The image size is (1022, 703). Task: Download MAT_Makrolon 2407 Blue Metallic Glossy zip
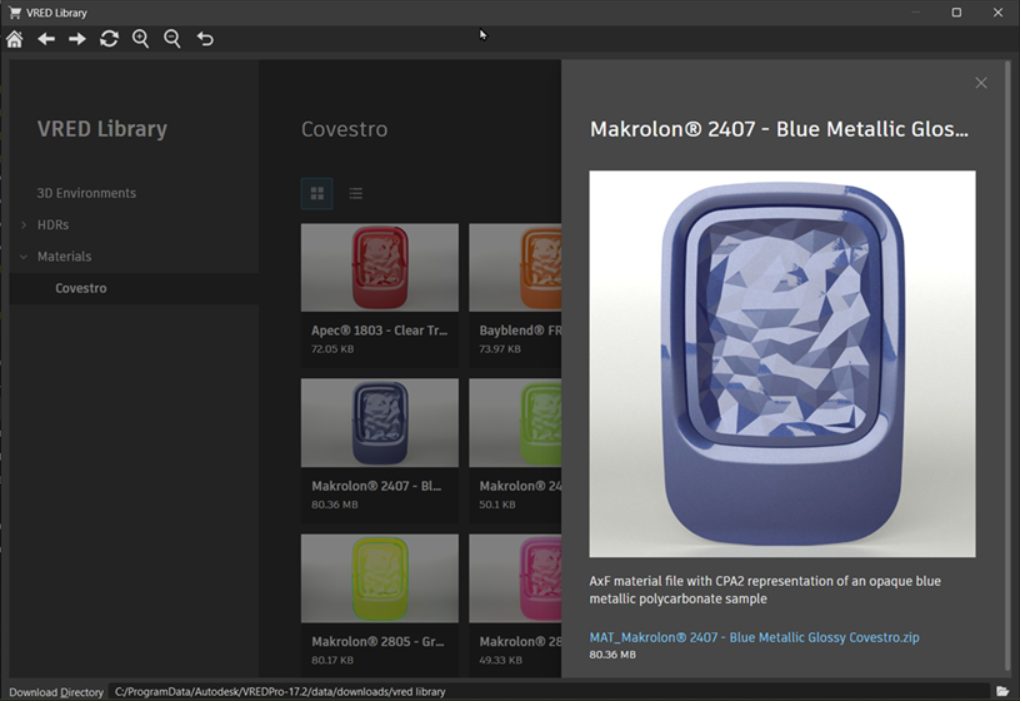point(754,637)
